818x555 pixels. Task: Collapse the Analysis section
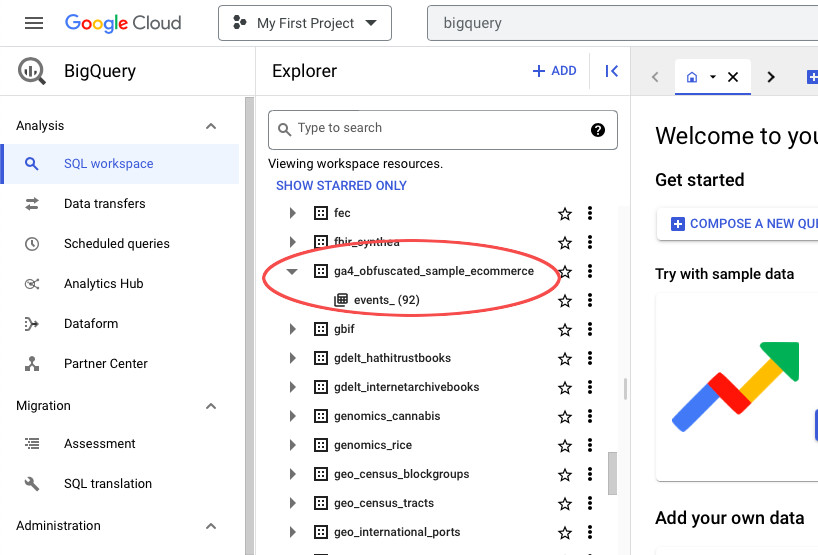(211, 126)
